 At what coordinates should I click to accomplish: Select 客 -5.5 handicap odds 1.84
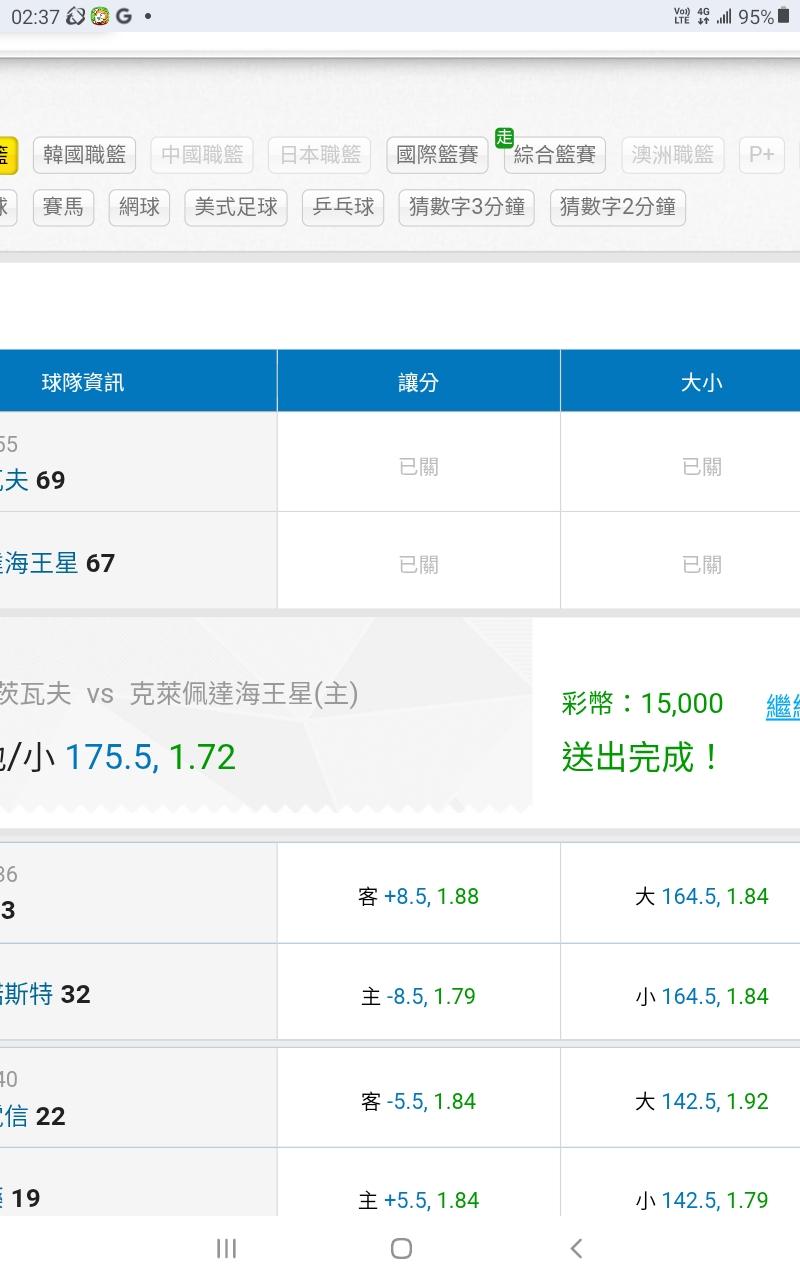tap(418, 1102)
